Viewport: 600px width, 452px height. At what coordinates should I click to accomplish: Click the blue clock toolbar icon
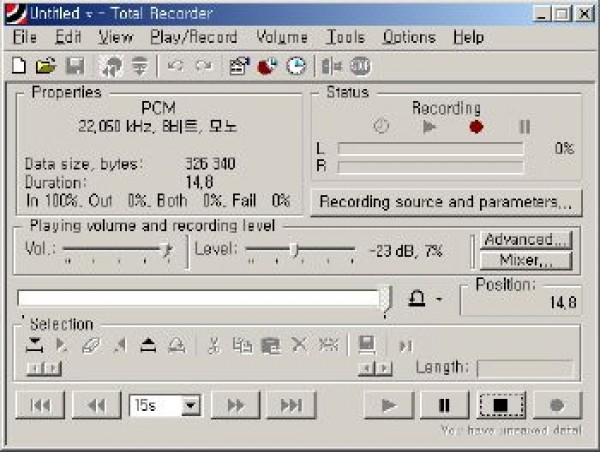(x=296, y=66)
